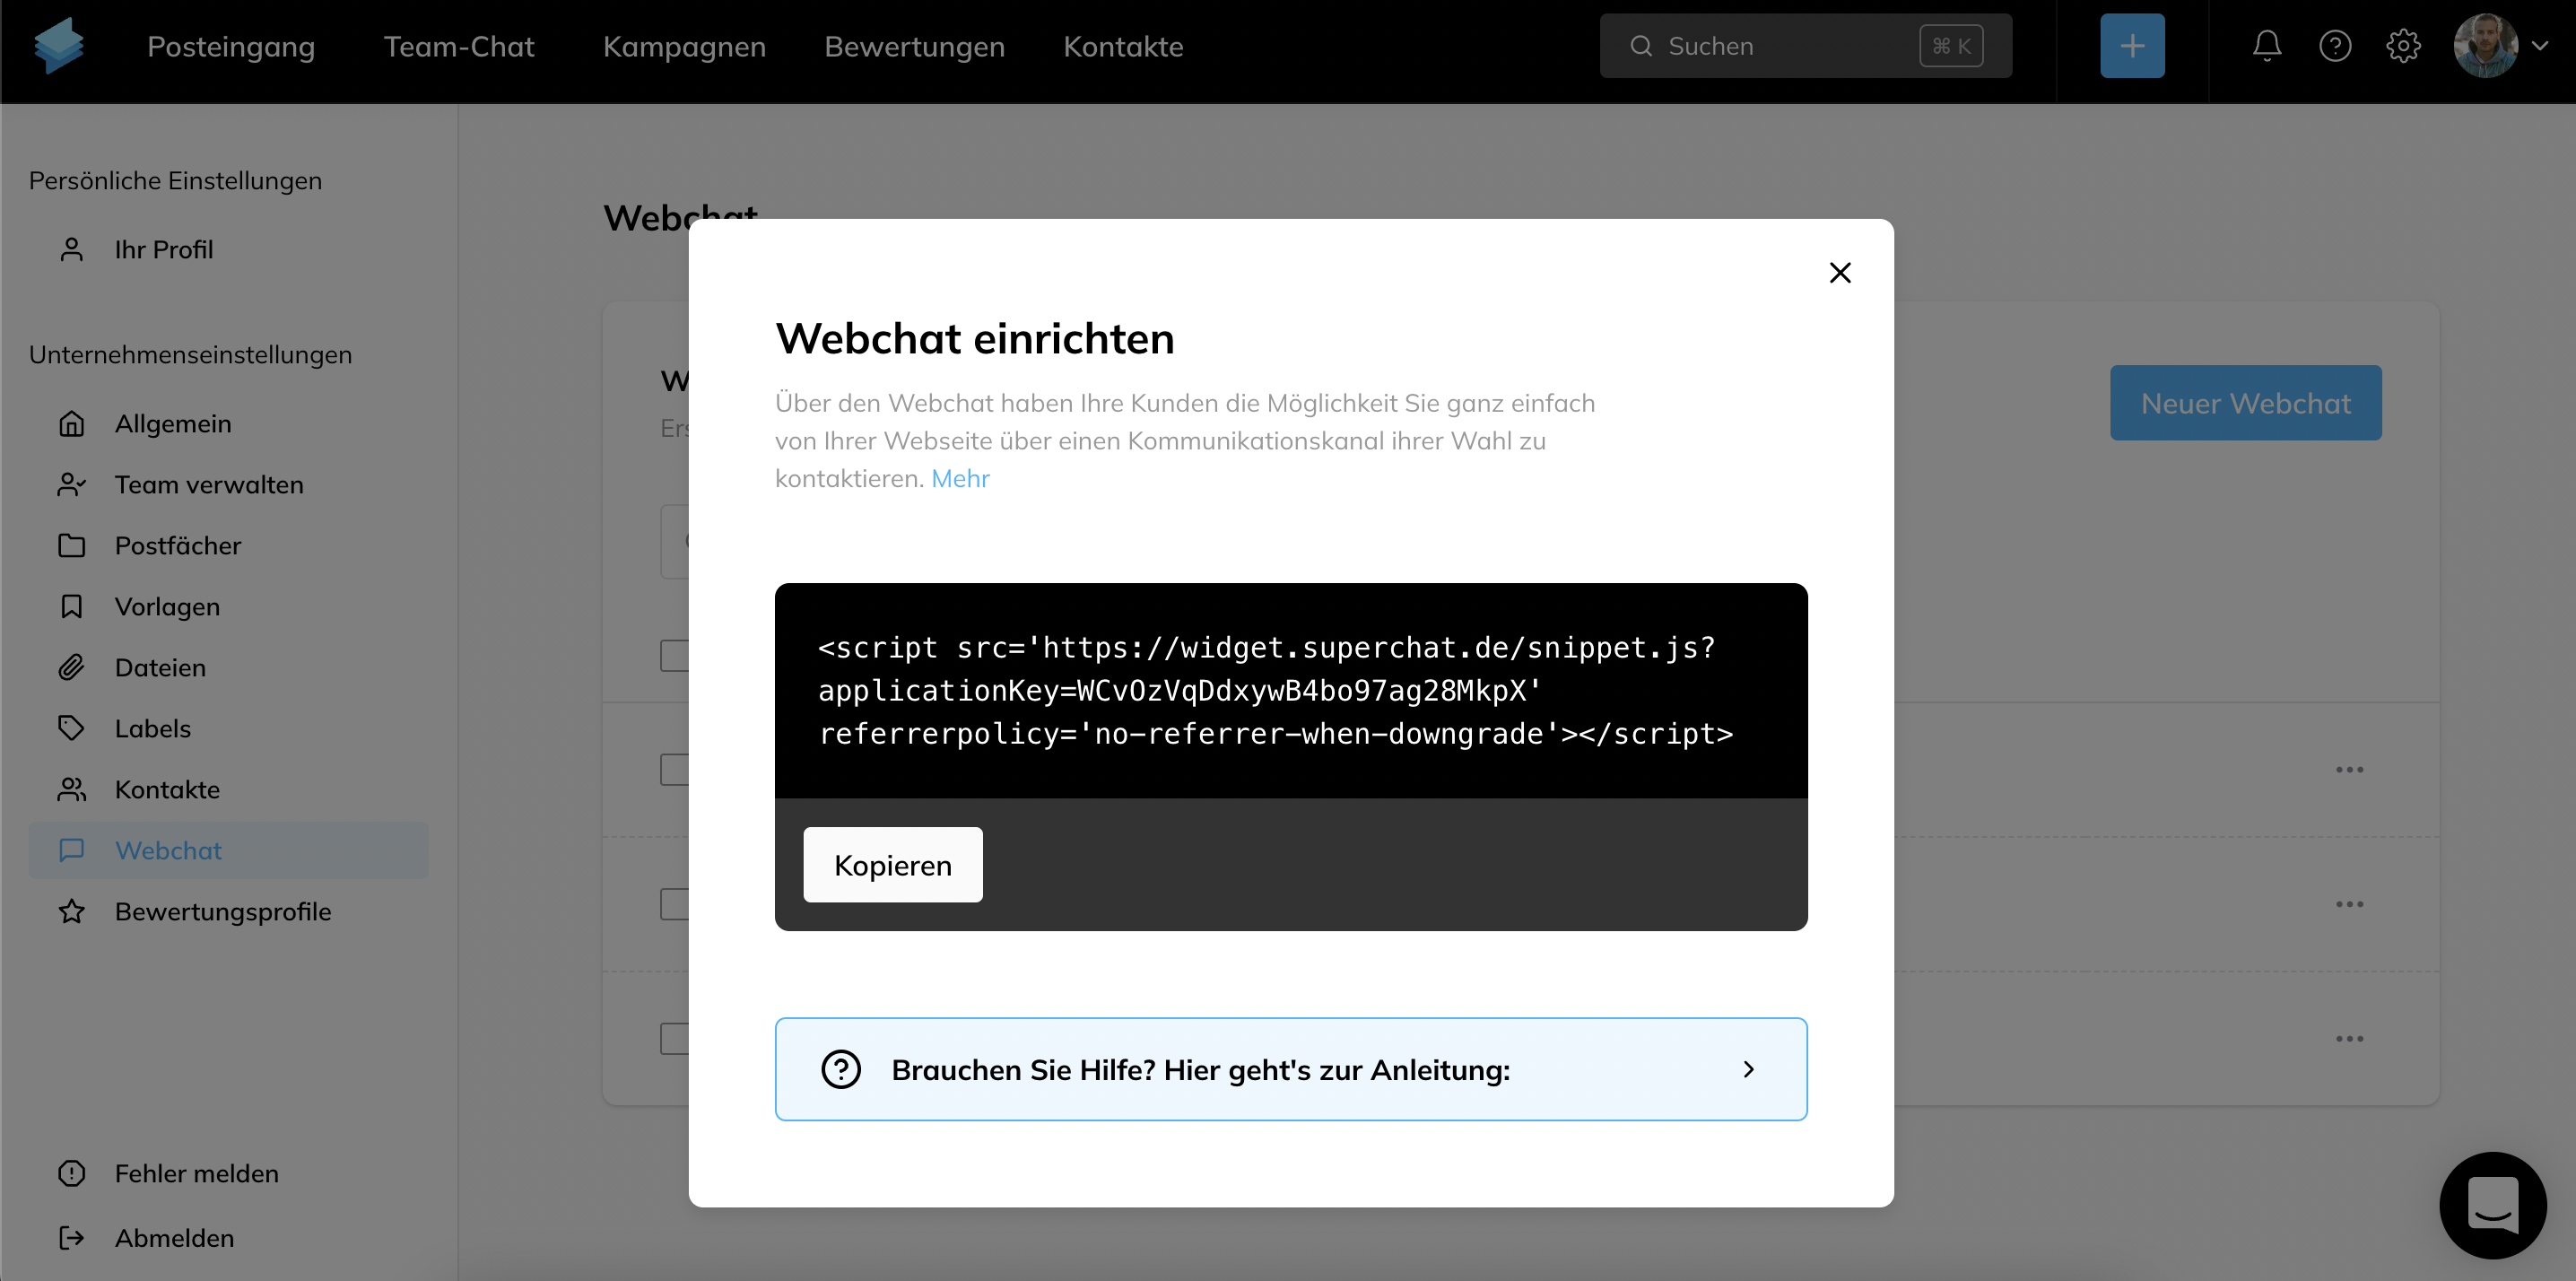Image resolution: width=2576 pixels, height=1281 pixels.
Task: Open Dateien settings
Action: pos(160,668)
